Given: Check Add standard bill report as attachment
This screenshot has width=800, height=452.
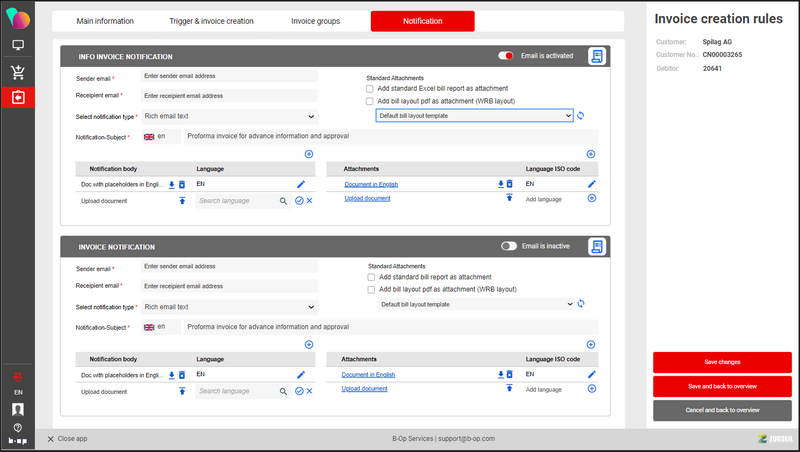Looking at the screenshot, I should [x=371, y=277].
